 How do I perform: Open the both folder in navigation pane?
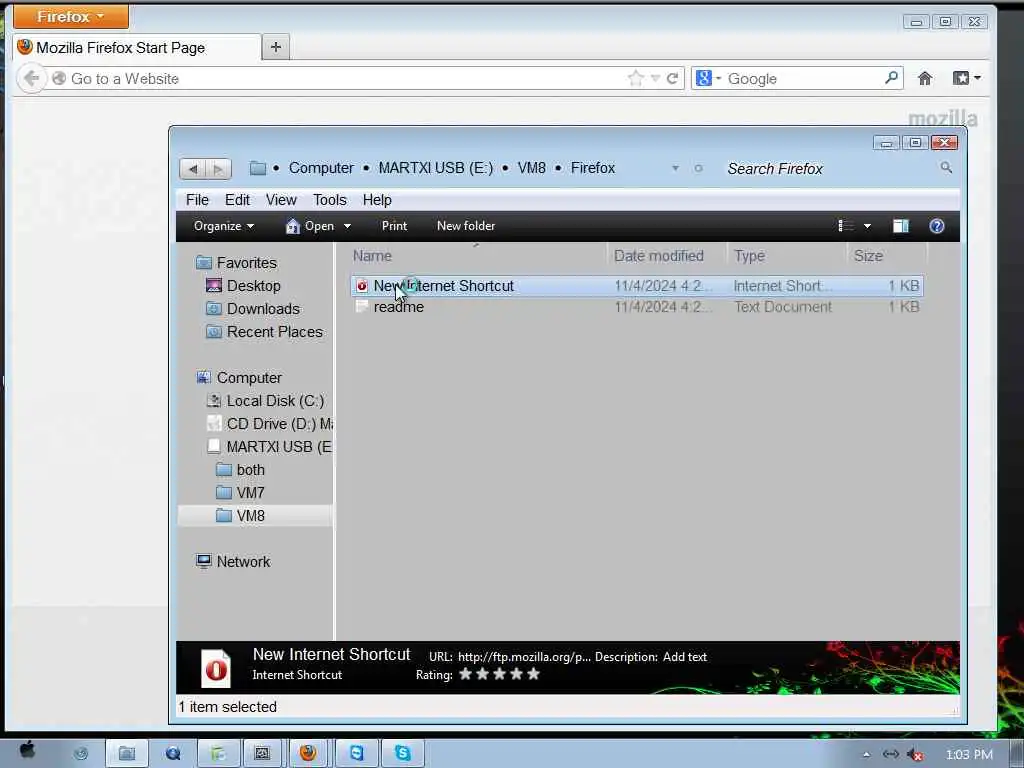click(x=240, y=470)
